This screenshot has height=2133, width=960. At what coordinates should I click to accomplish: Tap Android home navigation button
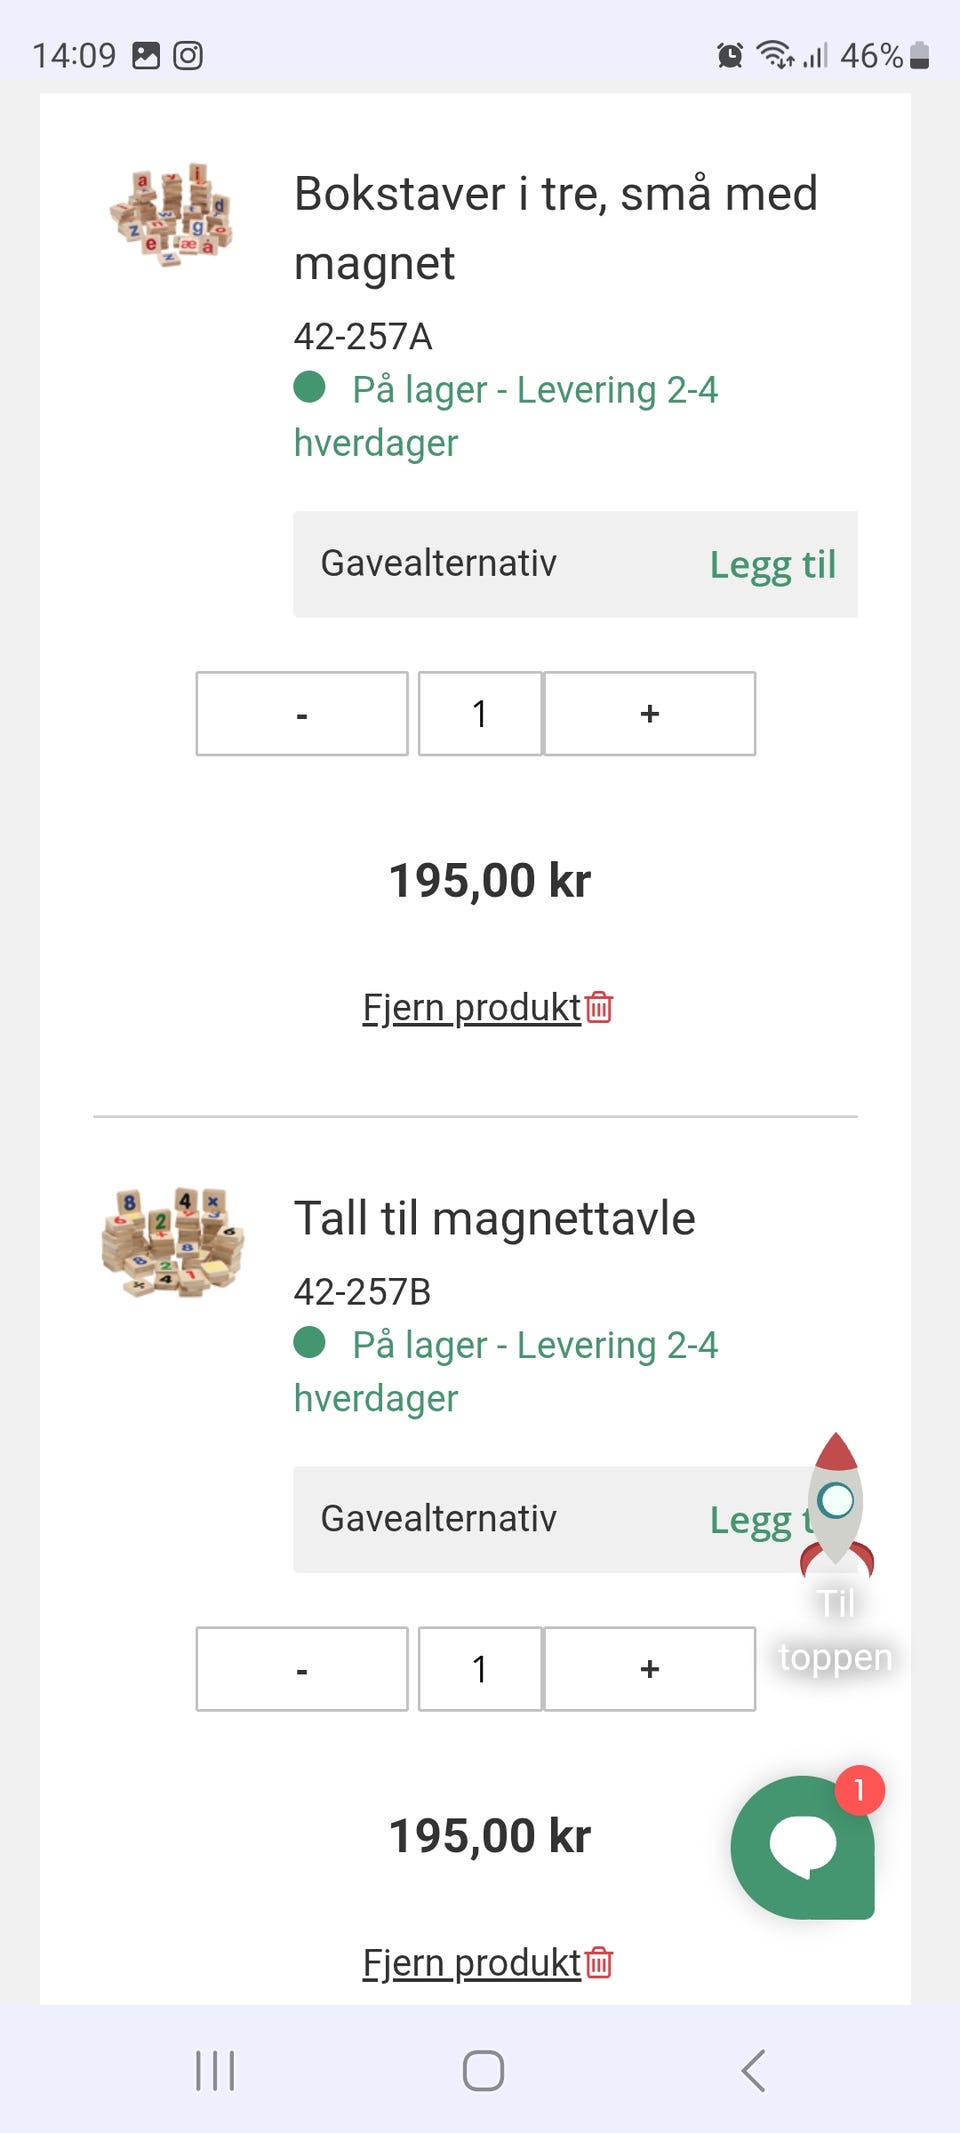point(483,2070)
